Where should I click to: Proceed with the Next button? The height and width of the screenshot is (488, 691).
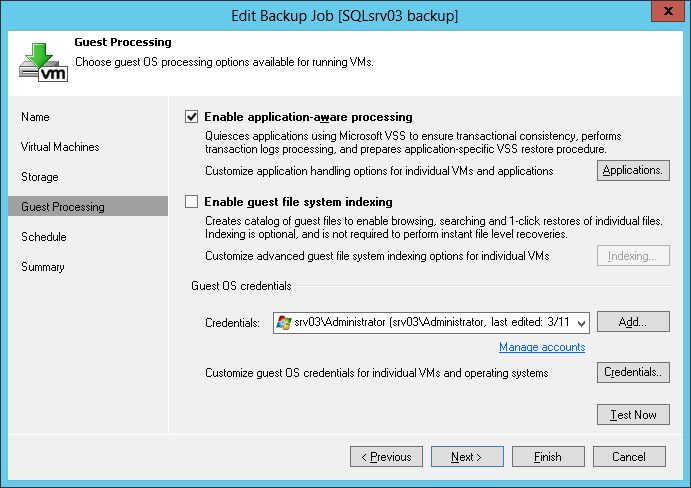tap(467, 457)
